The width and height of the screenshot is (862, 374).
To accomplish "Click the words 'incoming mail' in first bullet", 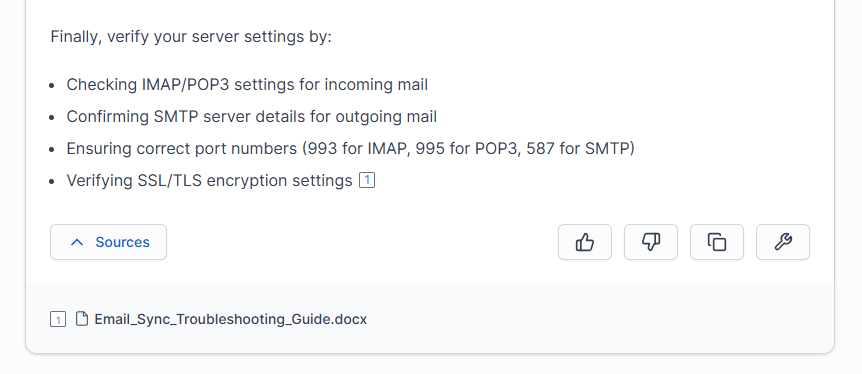I will [376, 85].
